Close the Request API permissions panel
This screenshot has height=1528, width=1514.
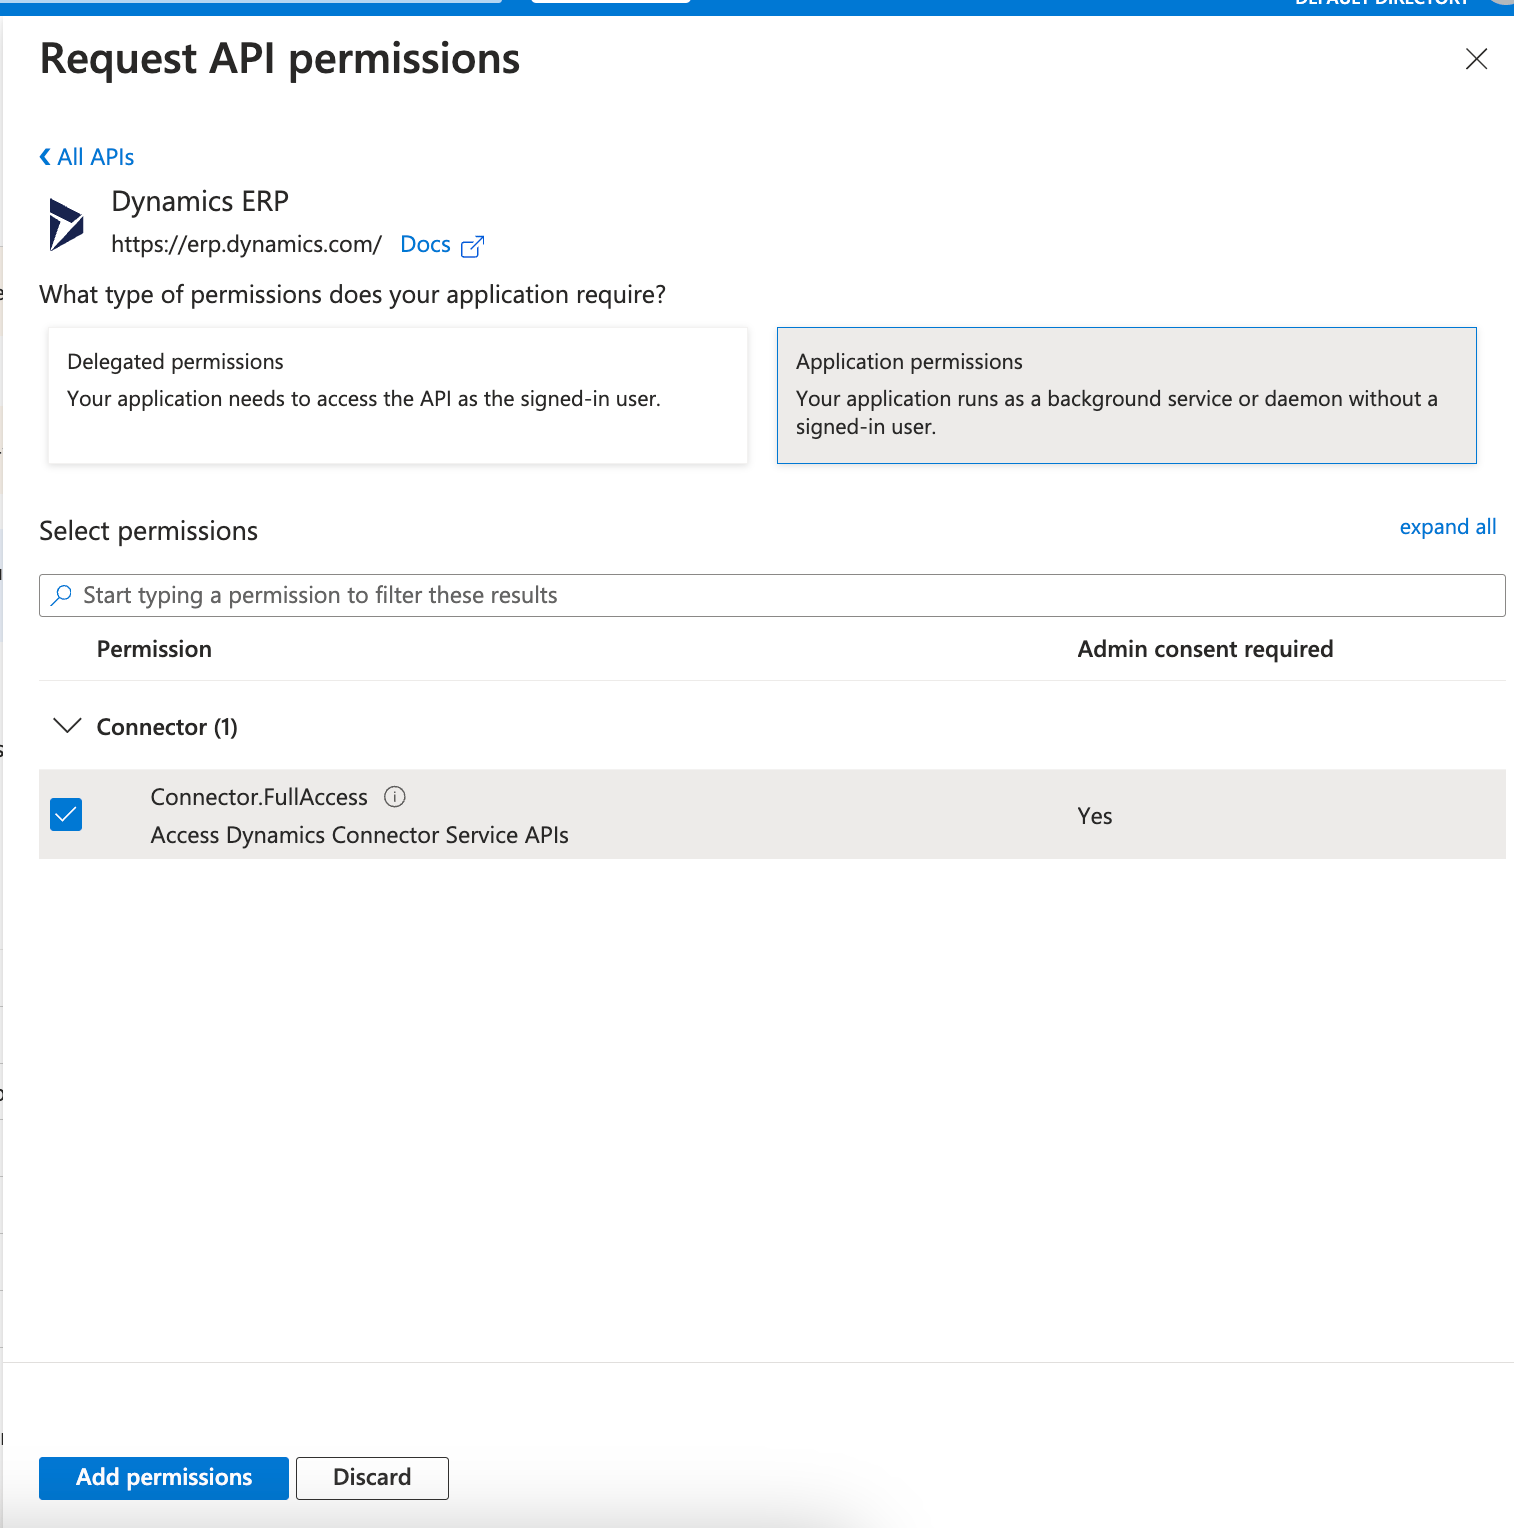(x=1476, y=59)
